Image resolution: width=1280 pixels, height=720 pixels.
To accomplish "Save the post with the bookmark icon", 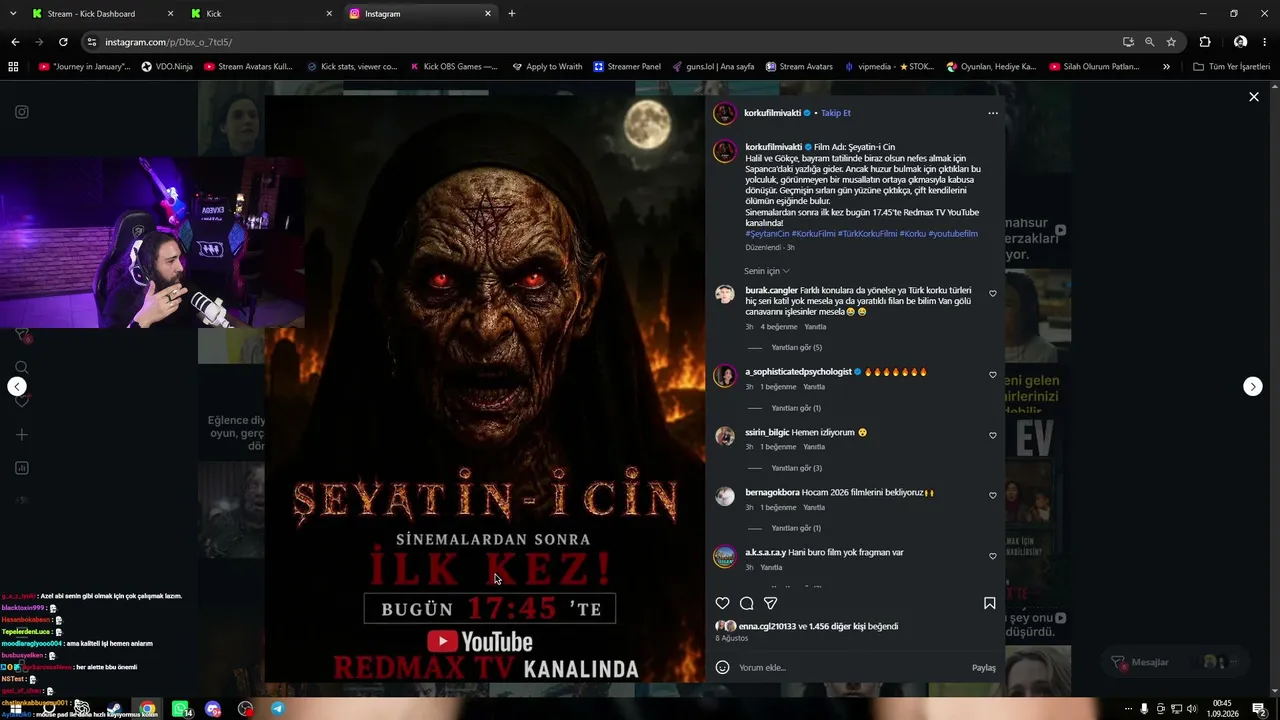I will [989, 603].
